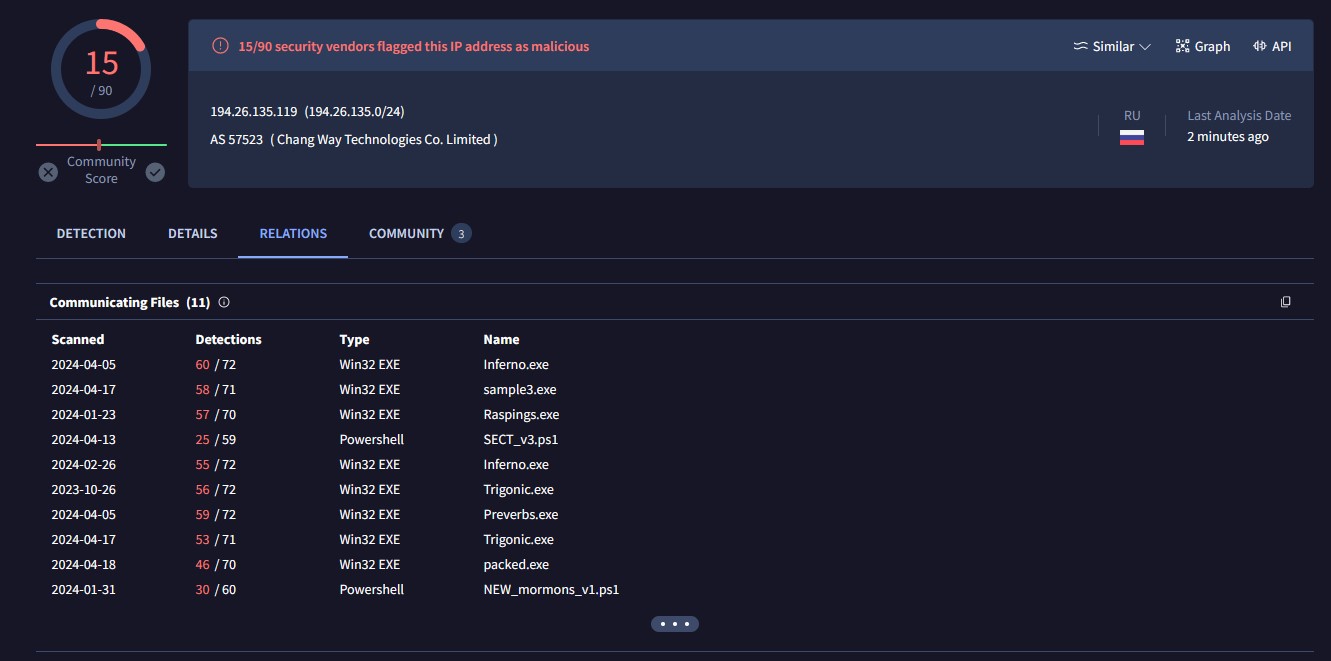The width and height of the screenshot is (1331, 661).
Task: Switch to the DETECTION tab
Action: point(90,233)
